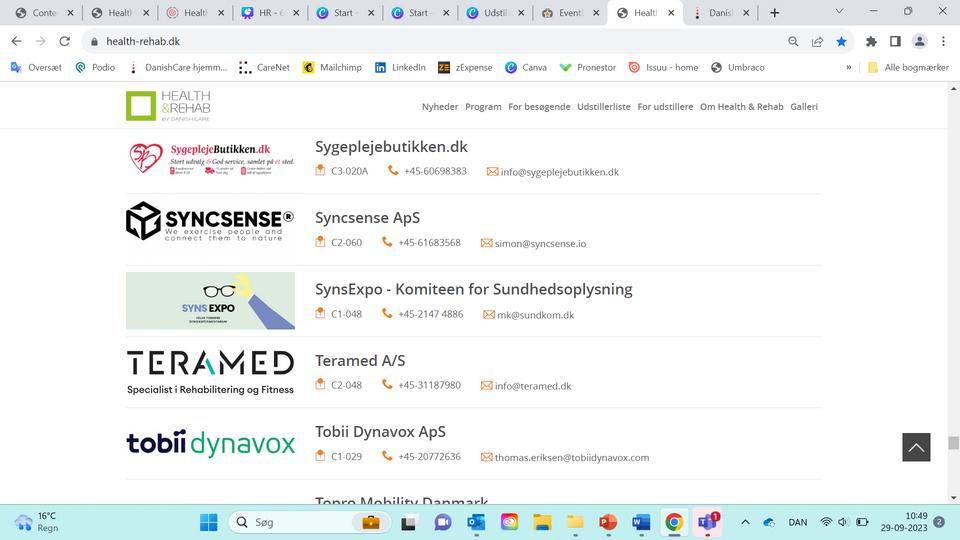
Task: Open the Umbraco bookmark
Action: point(738,67)
